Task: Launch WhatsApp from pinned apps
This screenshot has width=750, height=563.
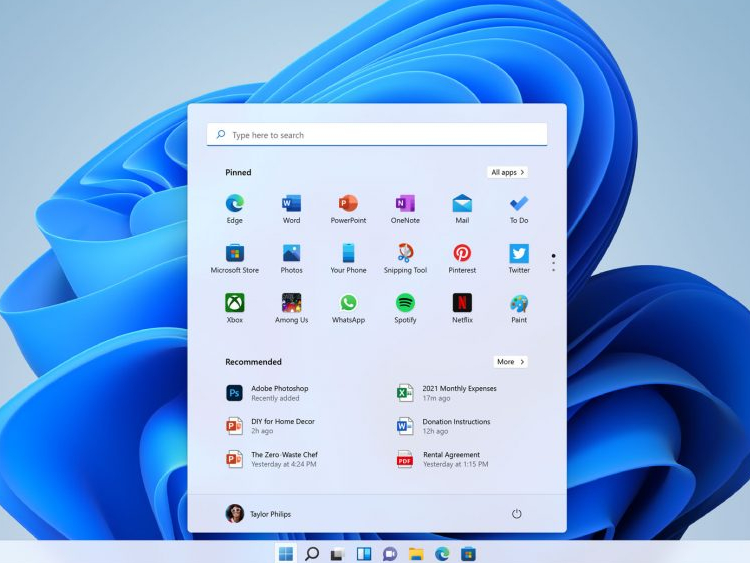Action: (x=348, y=309)
